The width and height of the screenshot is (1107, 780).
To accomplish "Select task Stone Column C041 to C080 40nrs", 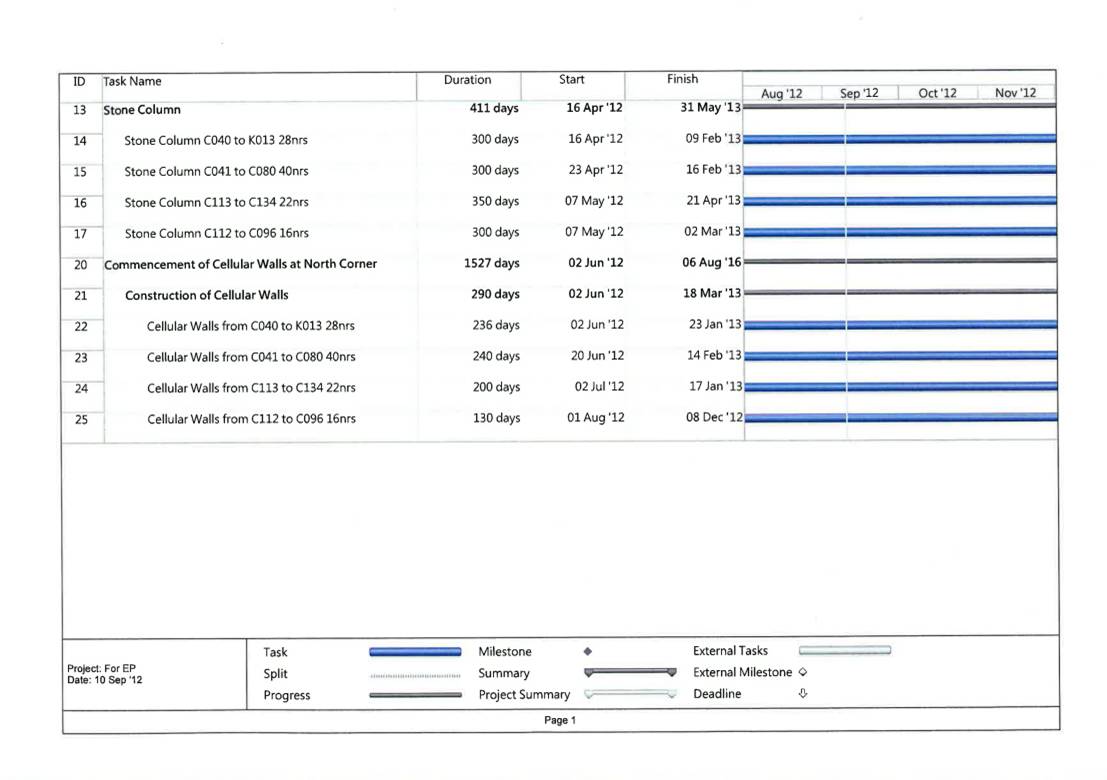I will (x=216, y=171).
